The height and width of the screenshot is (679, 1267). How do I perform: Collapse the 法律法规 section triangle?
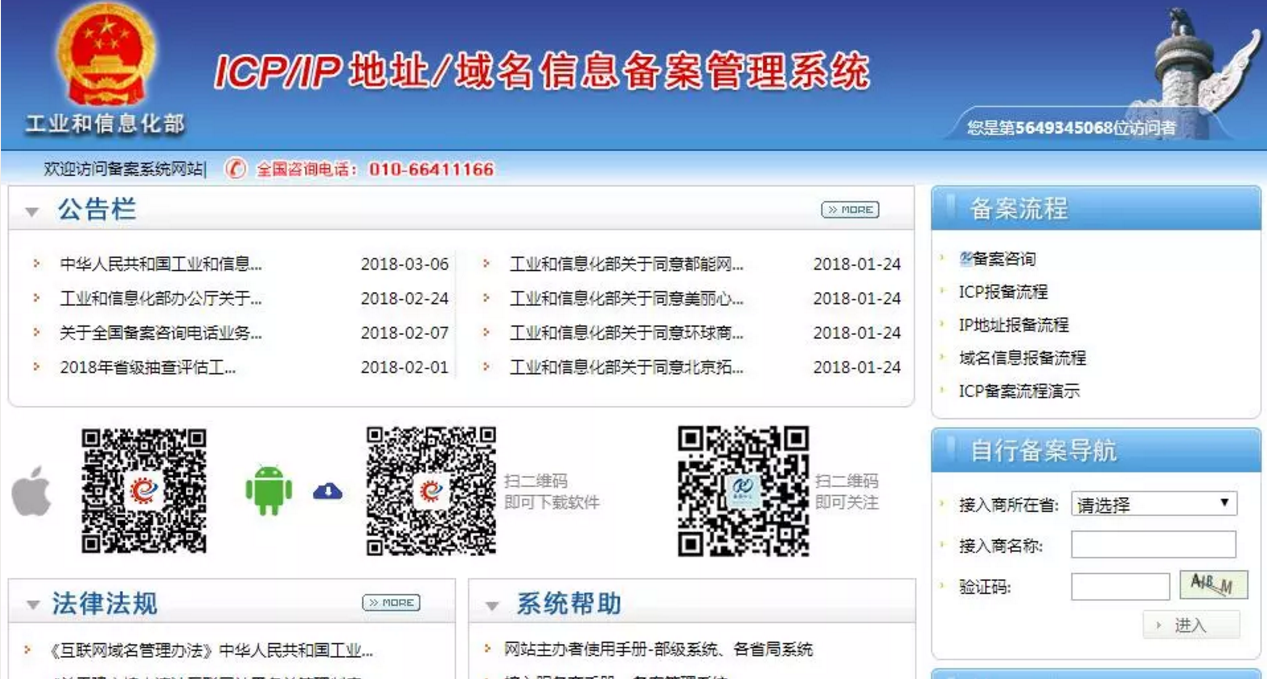pos(32,606)
